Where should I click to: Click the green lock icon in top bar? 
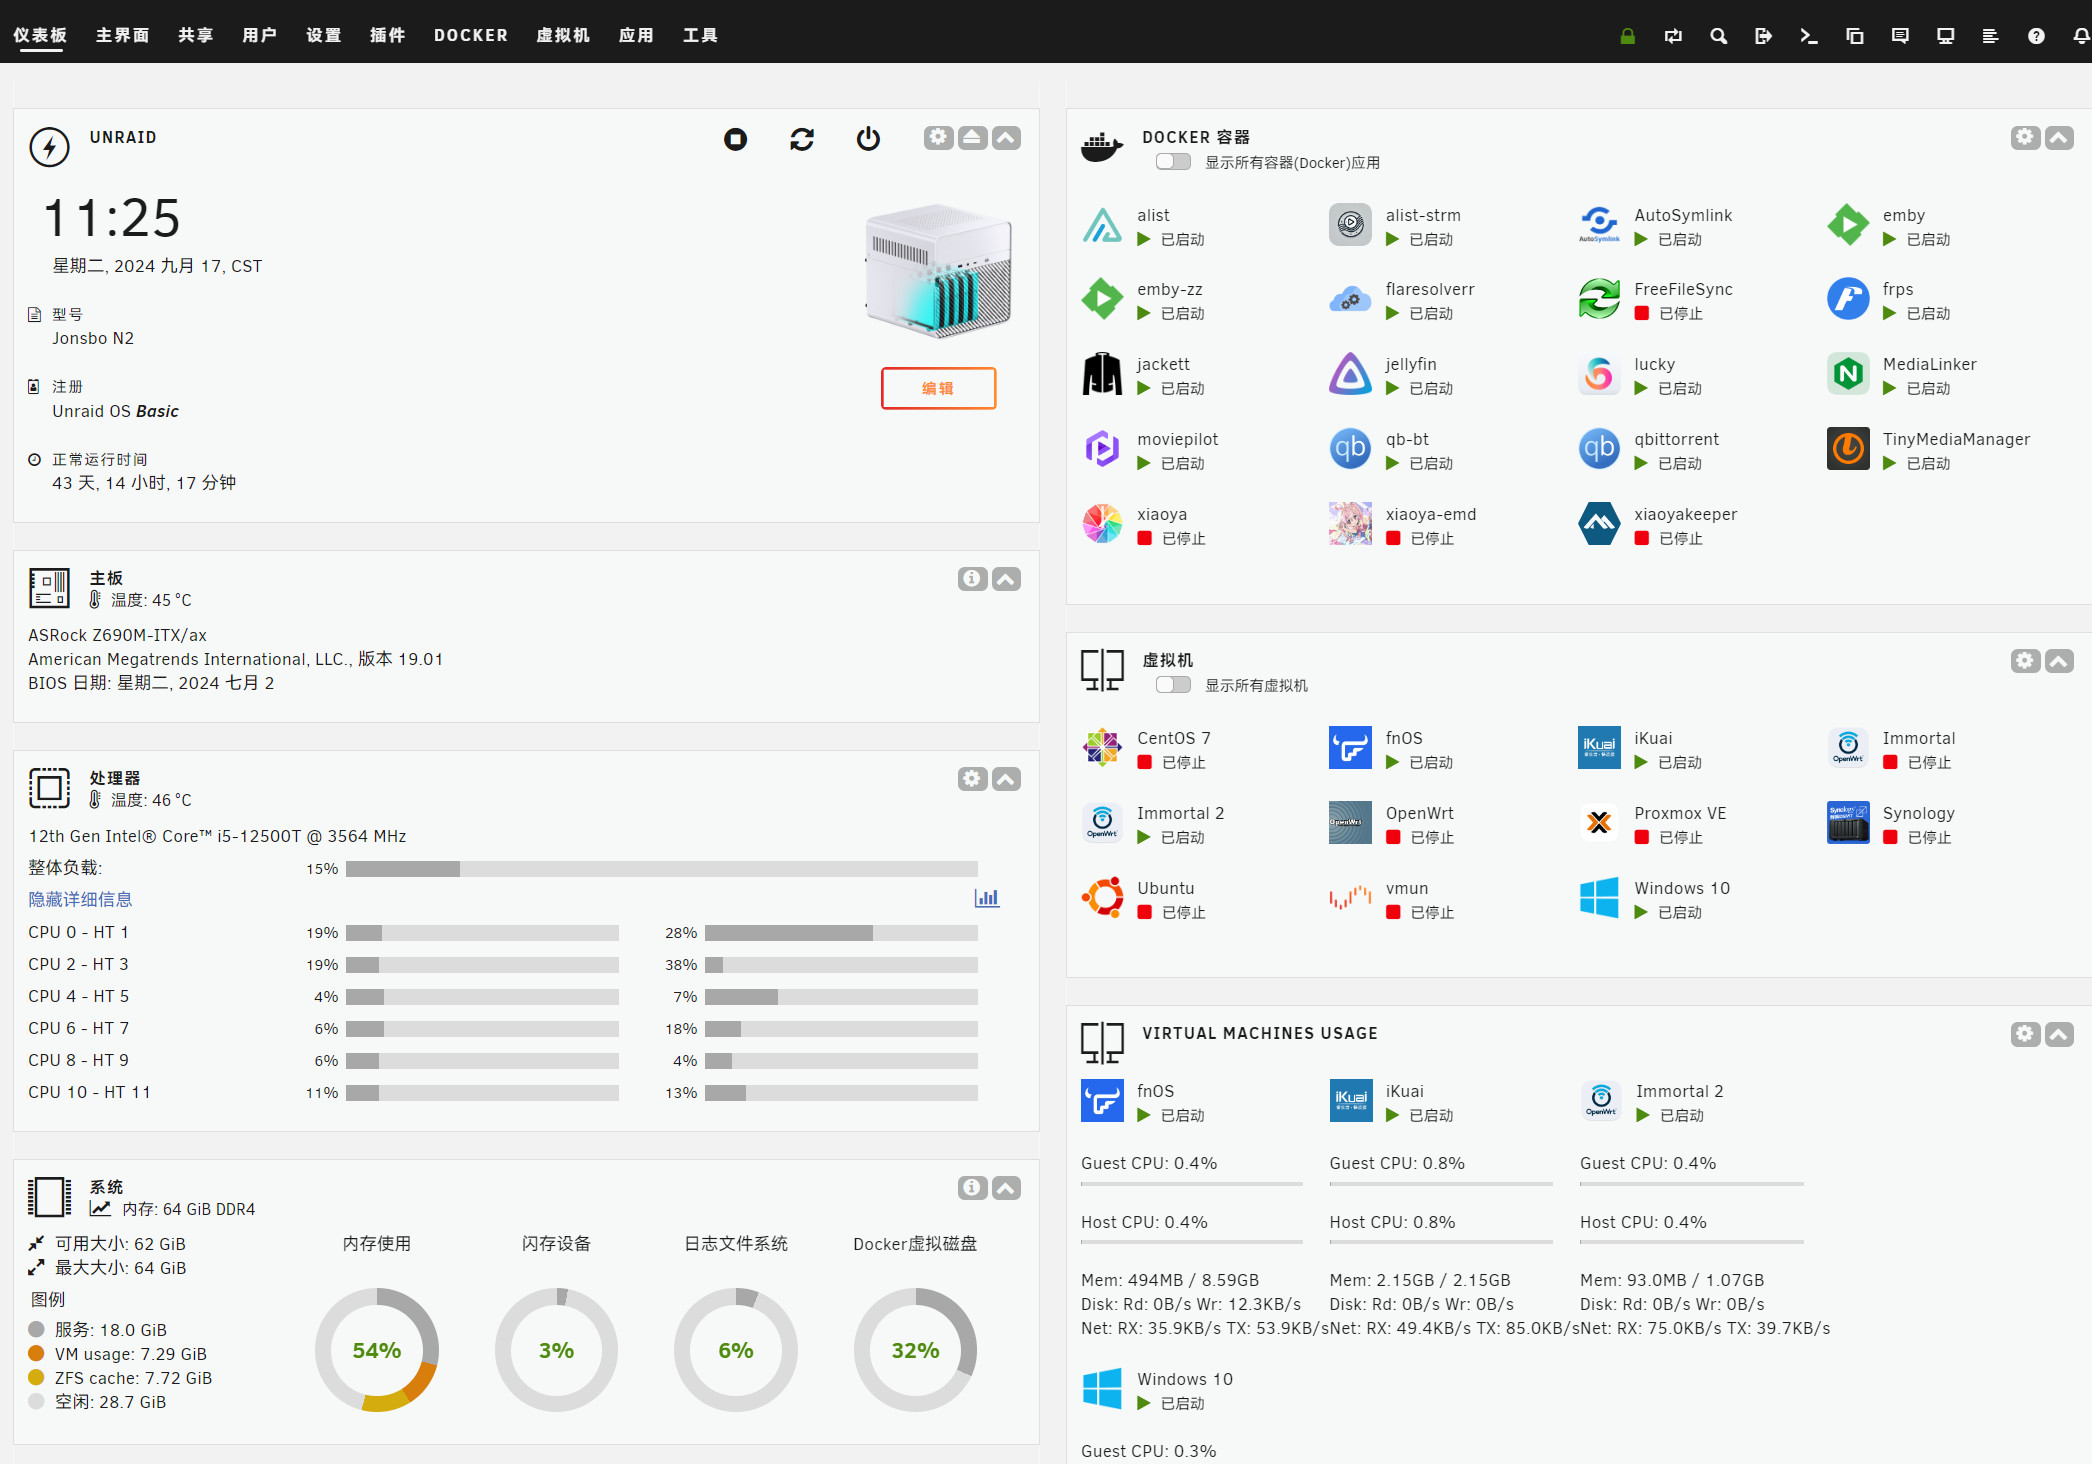pyautogui.click(x=1627, y=36)
